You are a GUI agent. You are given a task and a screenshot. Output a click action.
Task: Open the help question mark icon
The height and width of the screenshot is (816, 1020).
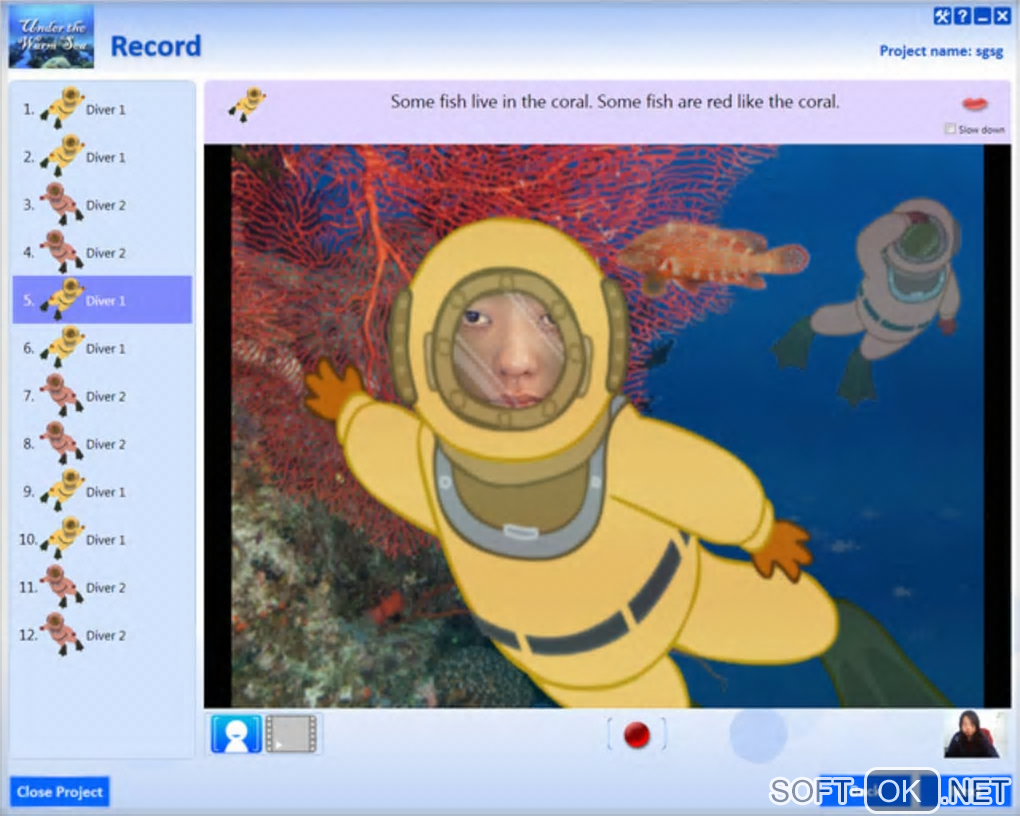point(962,16)
